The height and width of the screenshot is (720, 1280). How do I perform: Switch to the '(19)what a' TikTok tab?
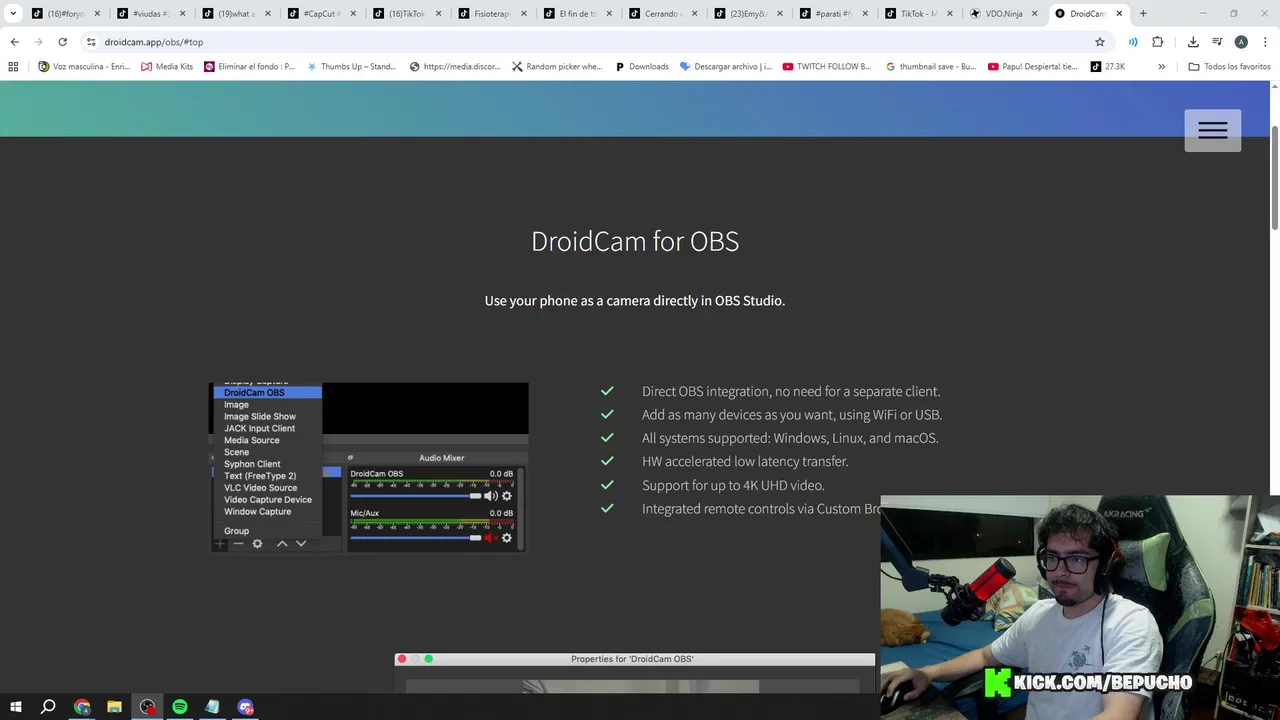pos(235,14)
